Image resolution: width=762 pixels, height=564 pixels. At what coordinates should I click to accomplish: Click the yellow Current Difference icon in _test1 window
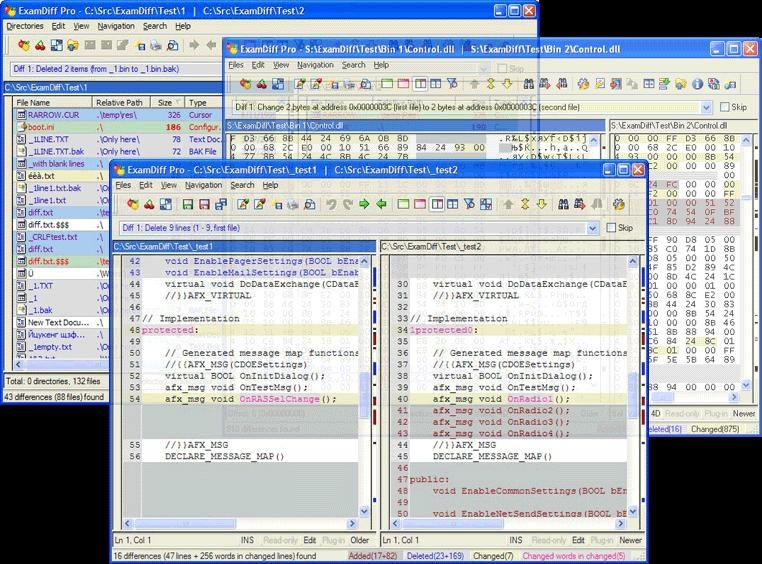525,204
